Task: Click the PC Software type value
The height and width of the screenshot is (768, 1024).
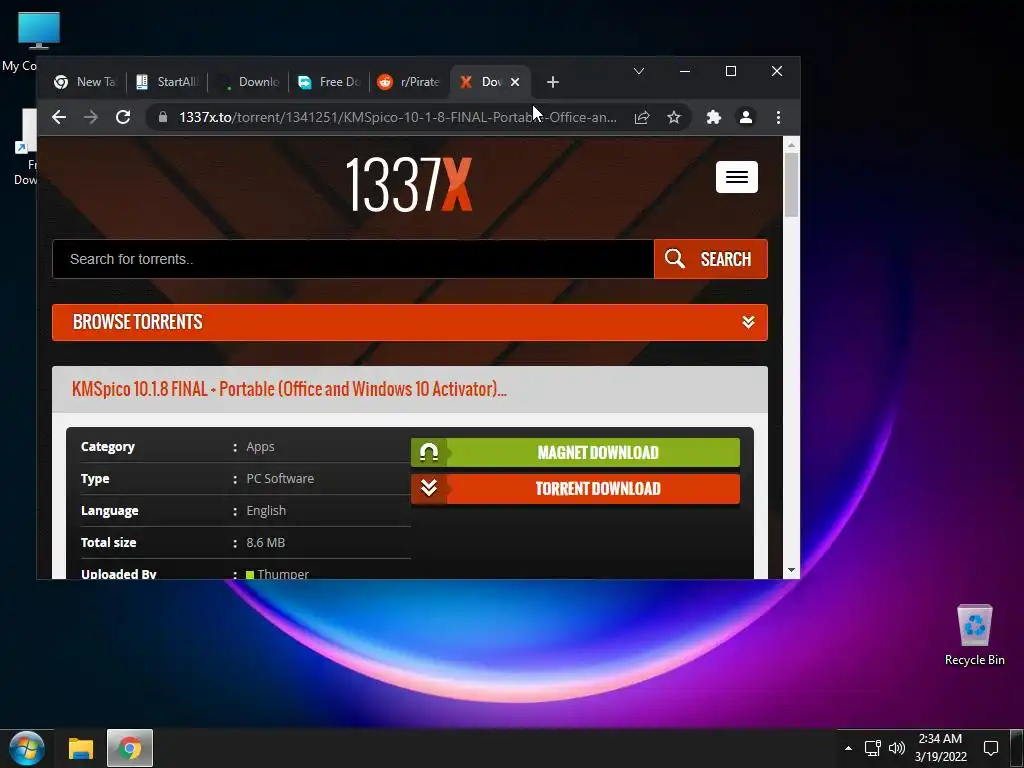Action: click(280, 479)
